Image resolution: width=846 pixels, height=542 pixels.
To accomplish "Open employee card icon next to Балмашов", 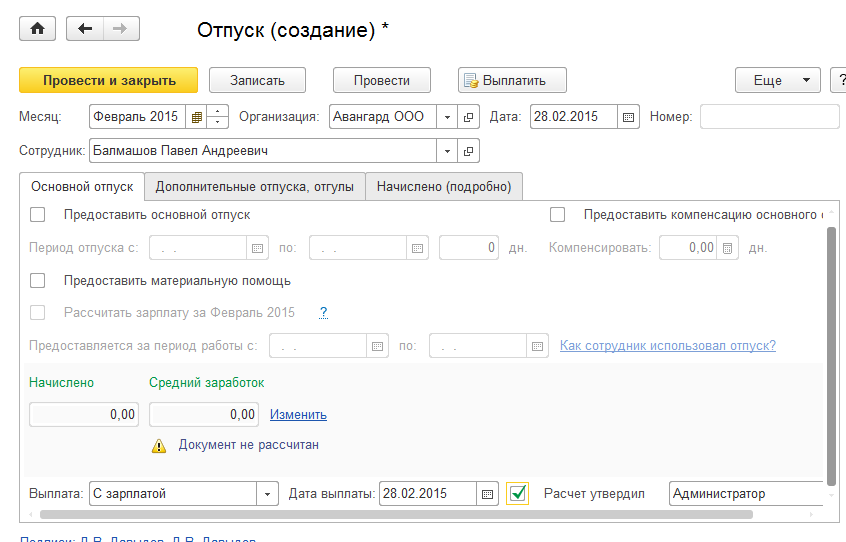I will pyautogui.click(x=469, y=151).
